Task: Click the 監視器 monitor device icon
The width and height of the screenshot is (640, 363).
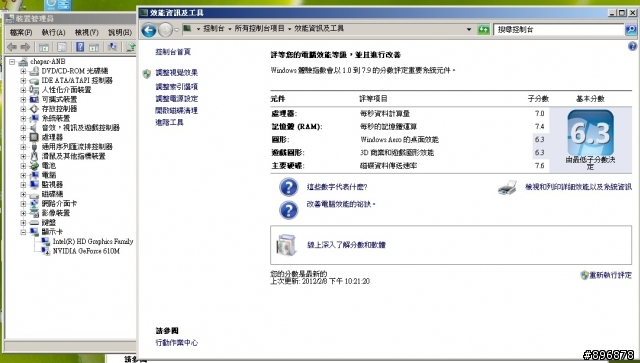Action: 34,185
